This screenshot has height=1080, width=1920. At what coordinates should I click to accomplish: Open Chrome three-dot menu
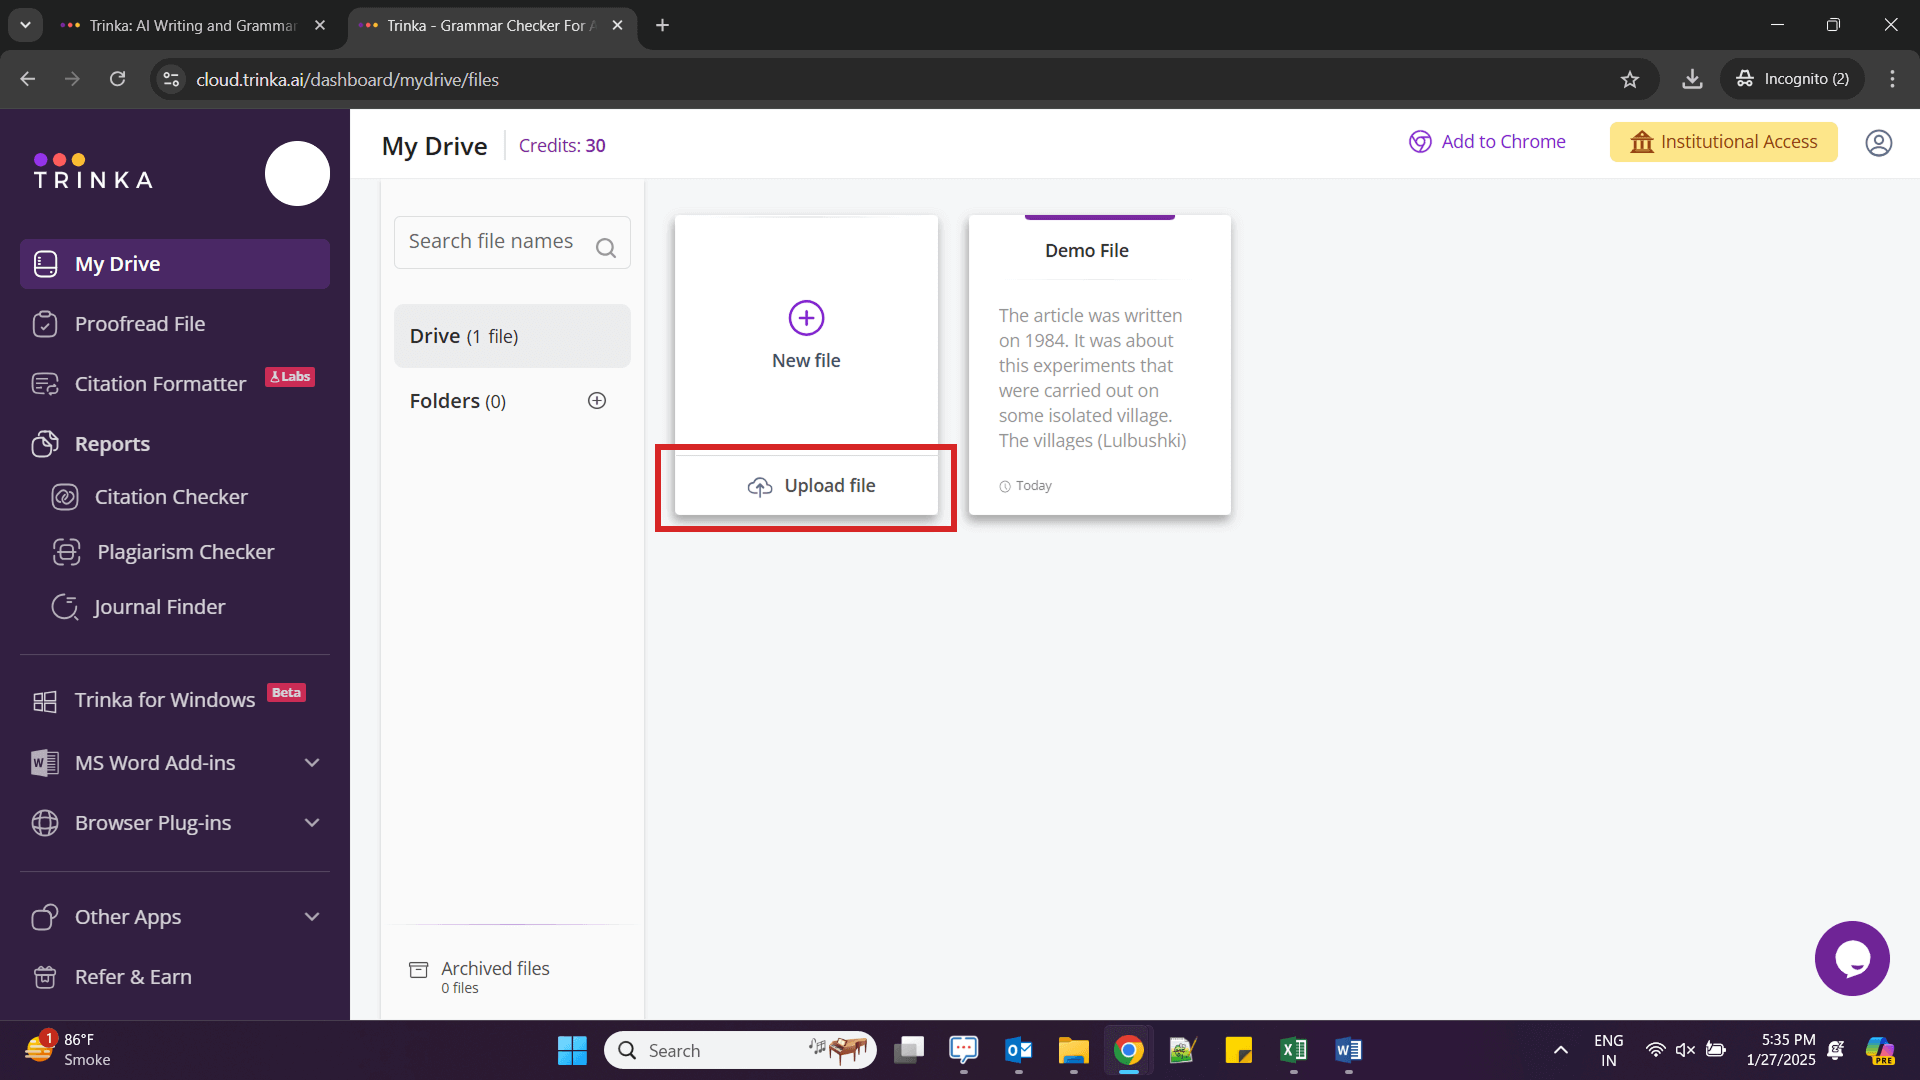tap(1892, 79)
